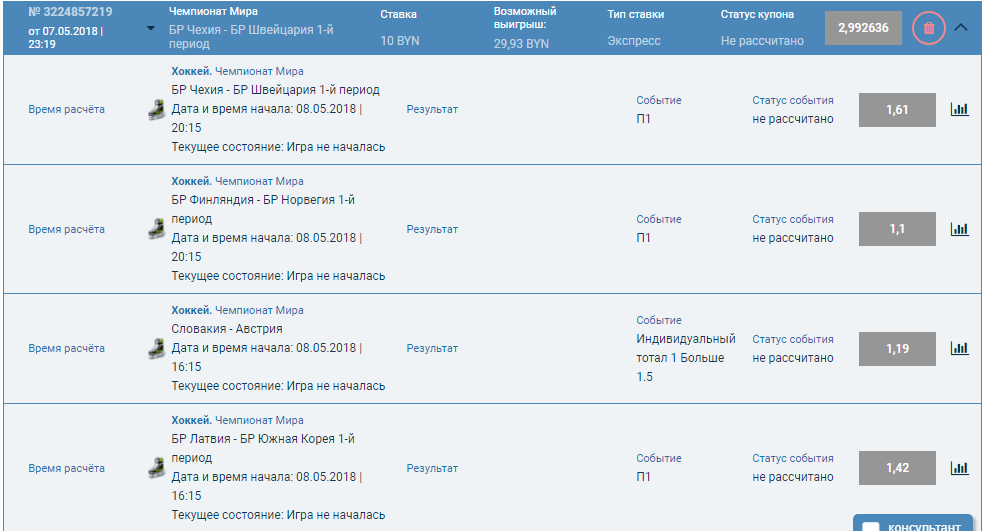Image resolution: width=986 pixels, height=531 pixels.
Task: Click Время расчёта in the Латвия - Южная Корея row
Action: click(x=66, y=468)
